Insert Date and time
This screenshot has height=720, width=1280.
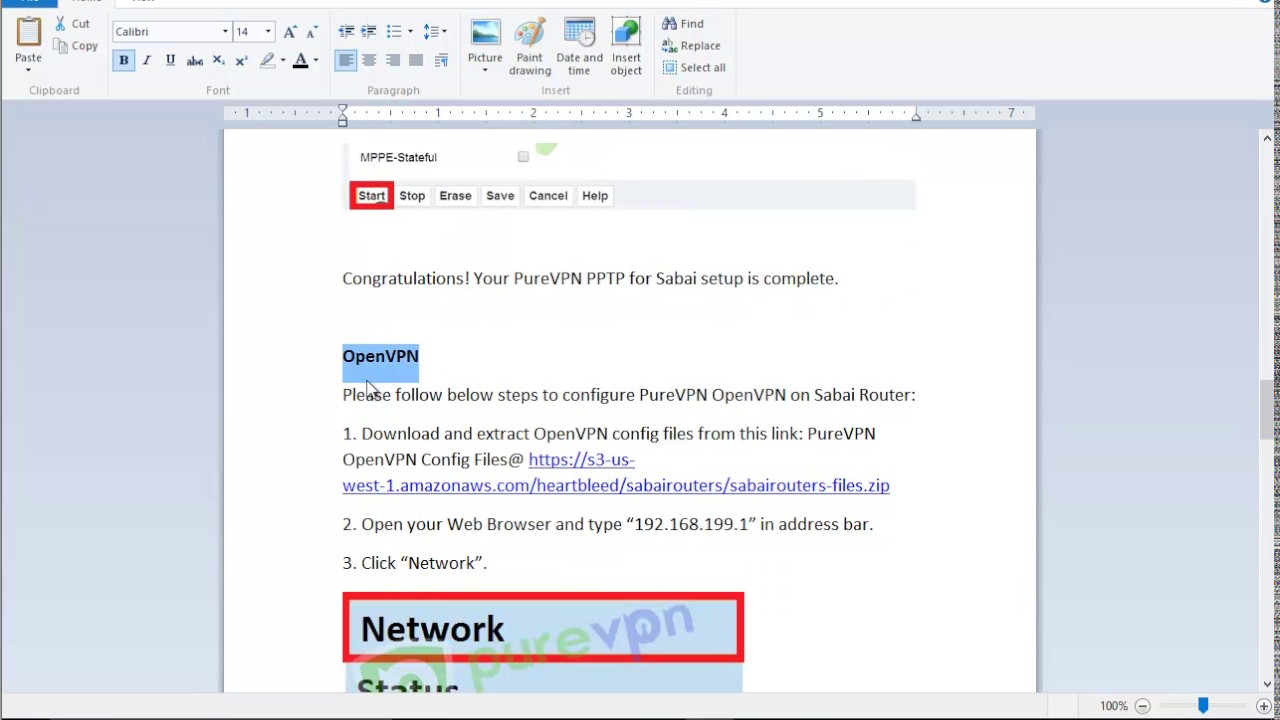point(580,47)
